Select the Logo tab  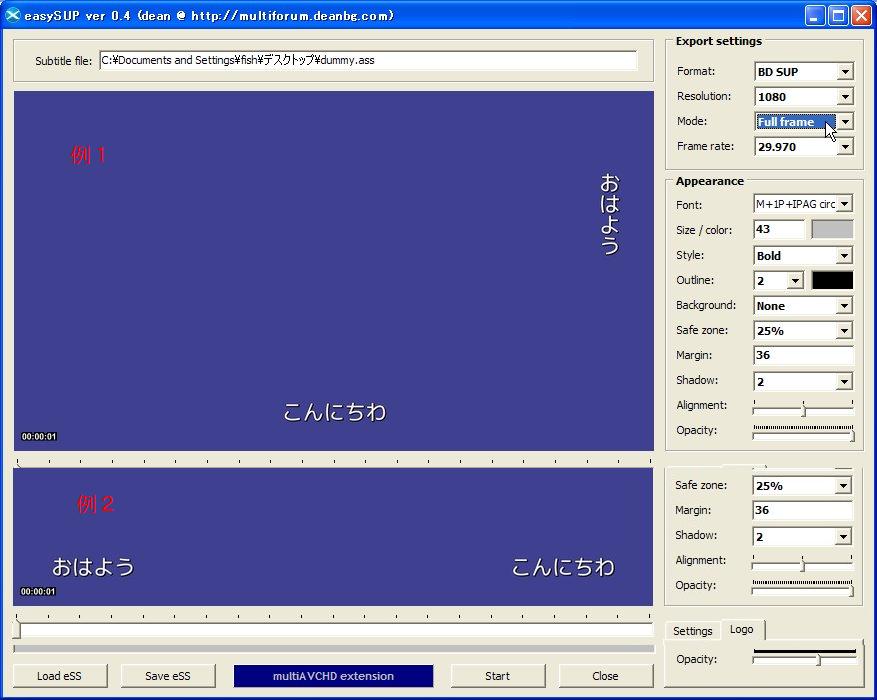pos(742,629)
